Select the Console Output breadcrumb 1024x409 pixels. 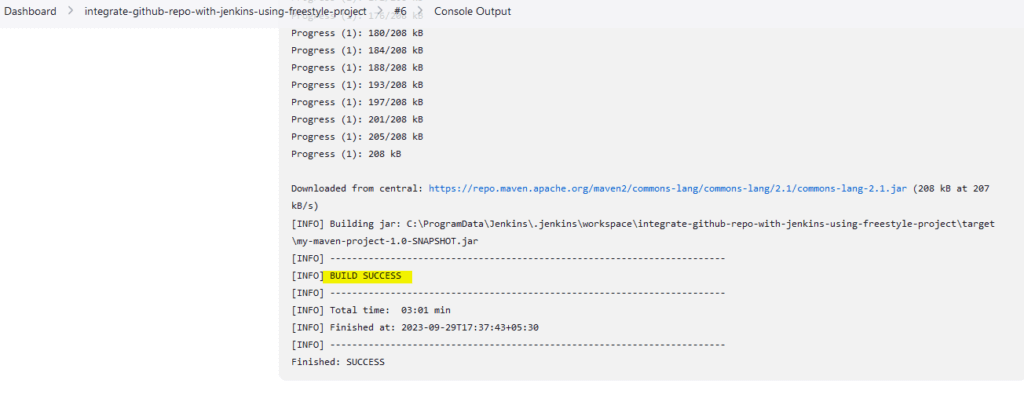473,11
